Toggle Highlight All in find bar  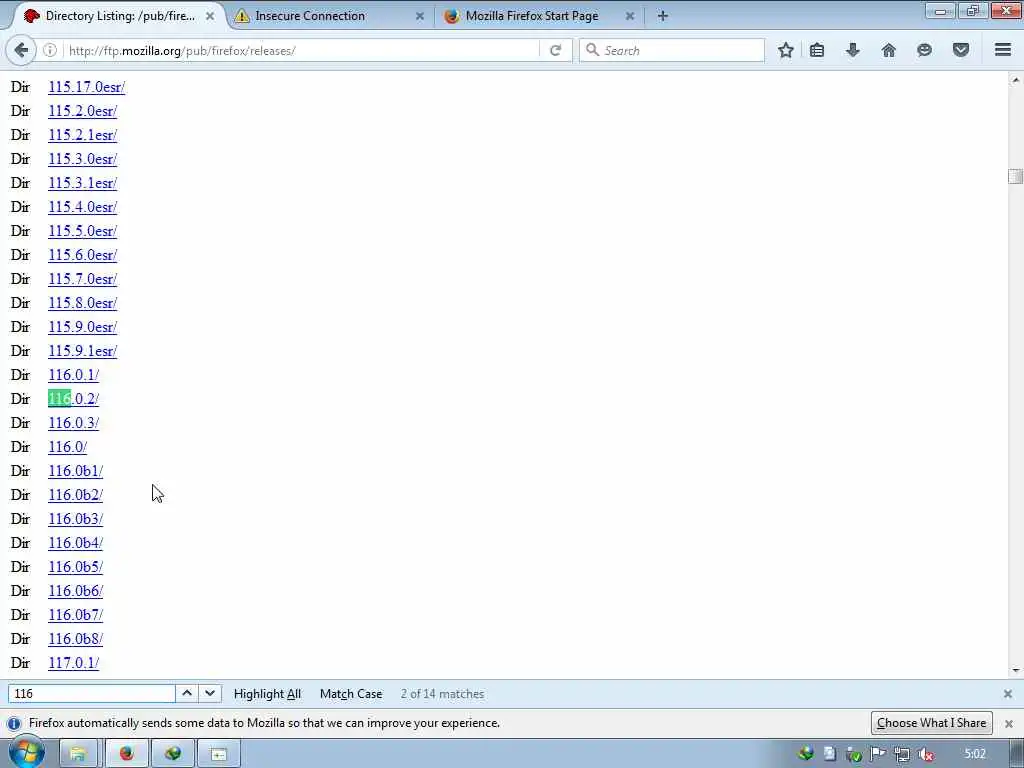tap(267, 694)
